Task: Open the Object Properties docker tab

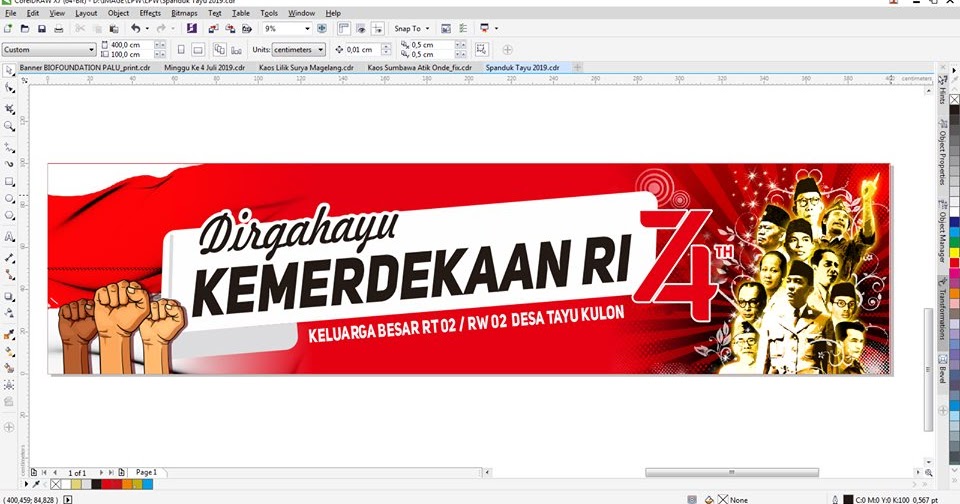Action: [942, 152]
